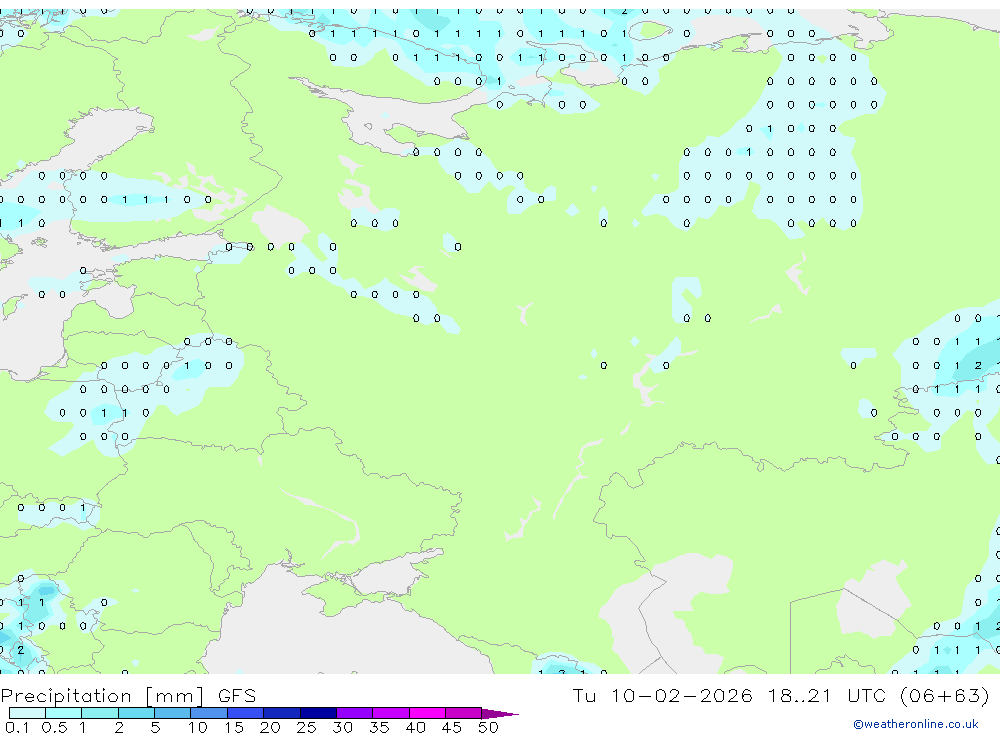Pick the 2–5 mm legend swatch

136,713
